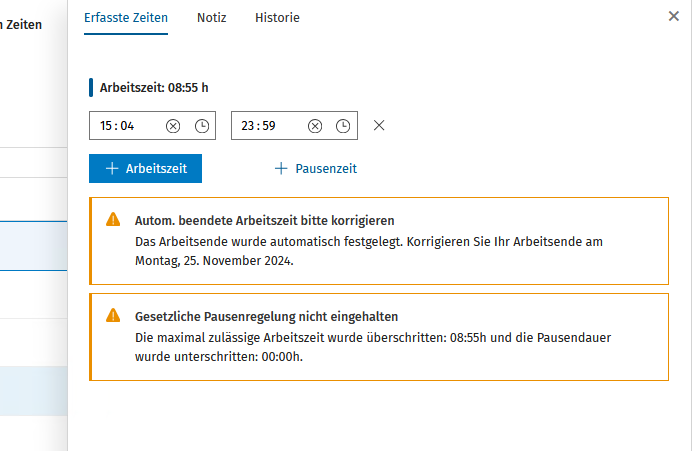Screen dimensions: 692x451
Task: Click warning icon for Pausenregelung notice
Action: point(113,316)
